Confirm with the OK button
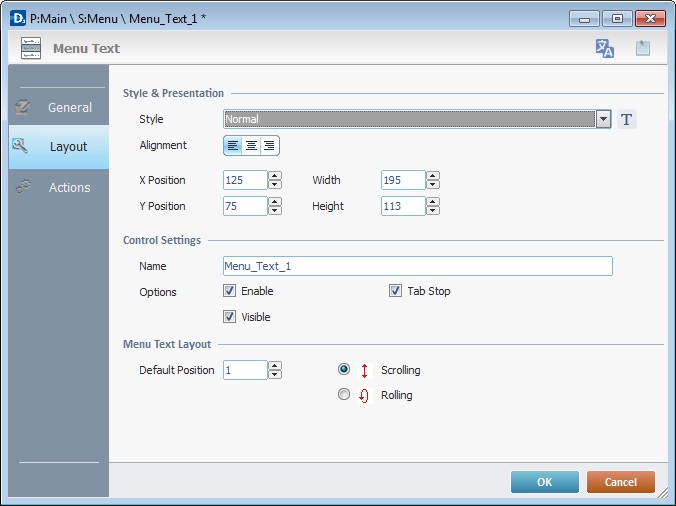Image resolution: width=676 pixels, height=506 pixels. [545, 482]
